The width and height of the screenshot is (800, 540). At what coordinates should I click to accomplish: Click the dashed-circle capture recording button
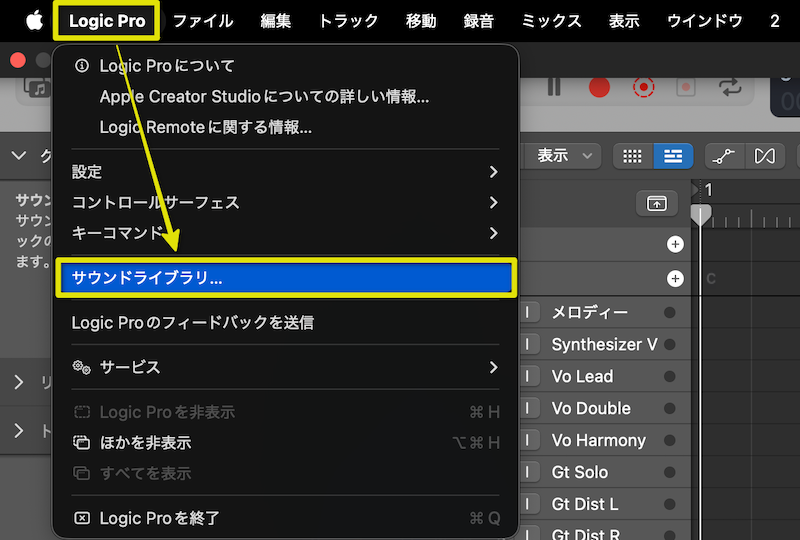643,87
